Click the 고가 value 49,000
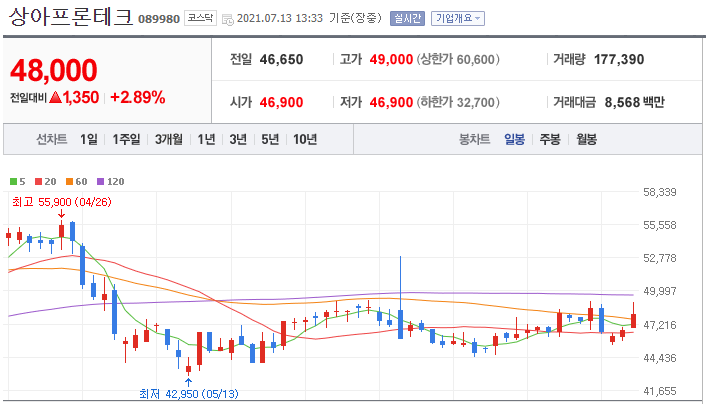The width and height of the screenshot is (706, 404). click(x=391, y=59)
